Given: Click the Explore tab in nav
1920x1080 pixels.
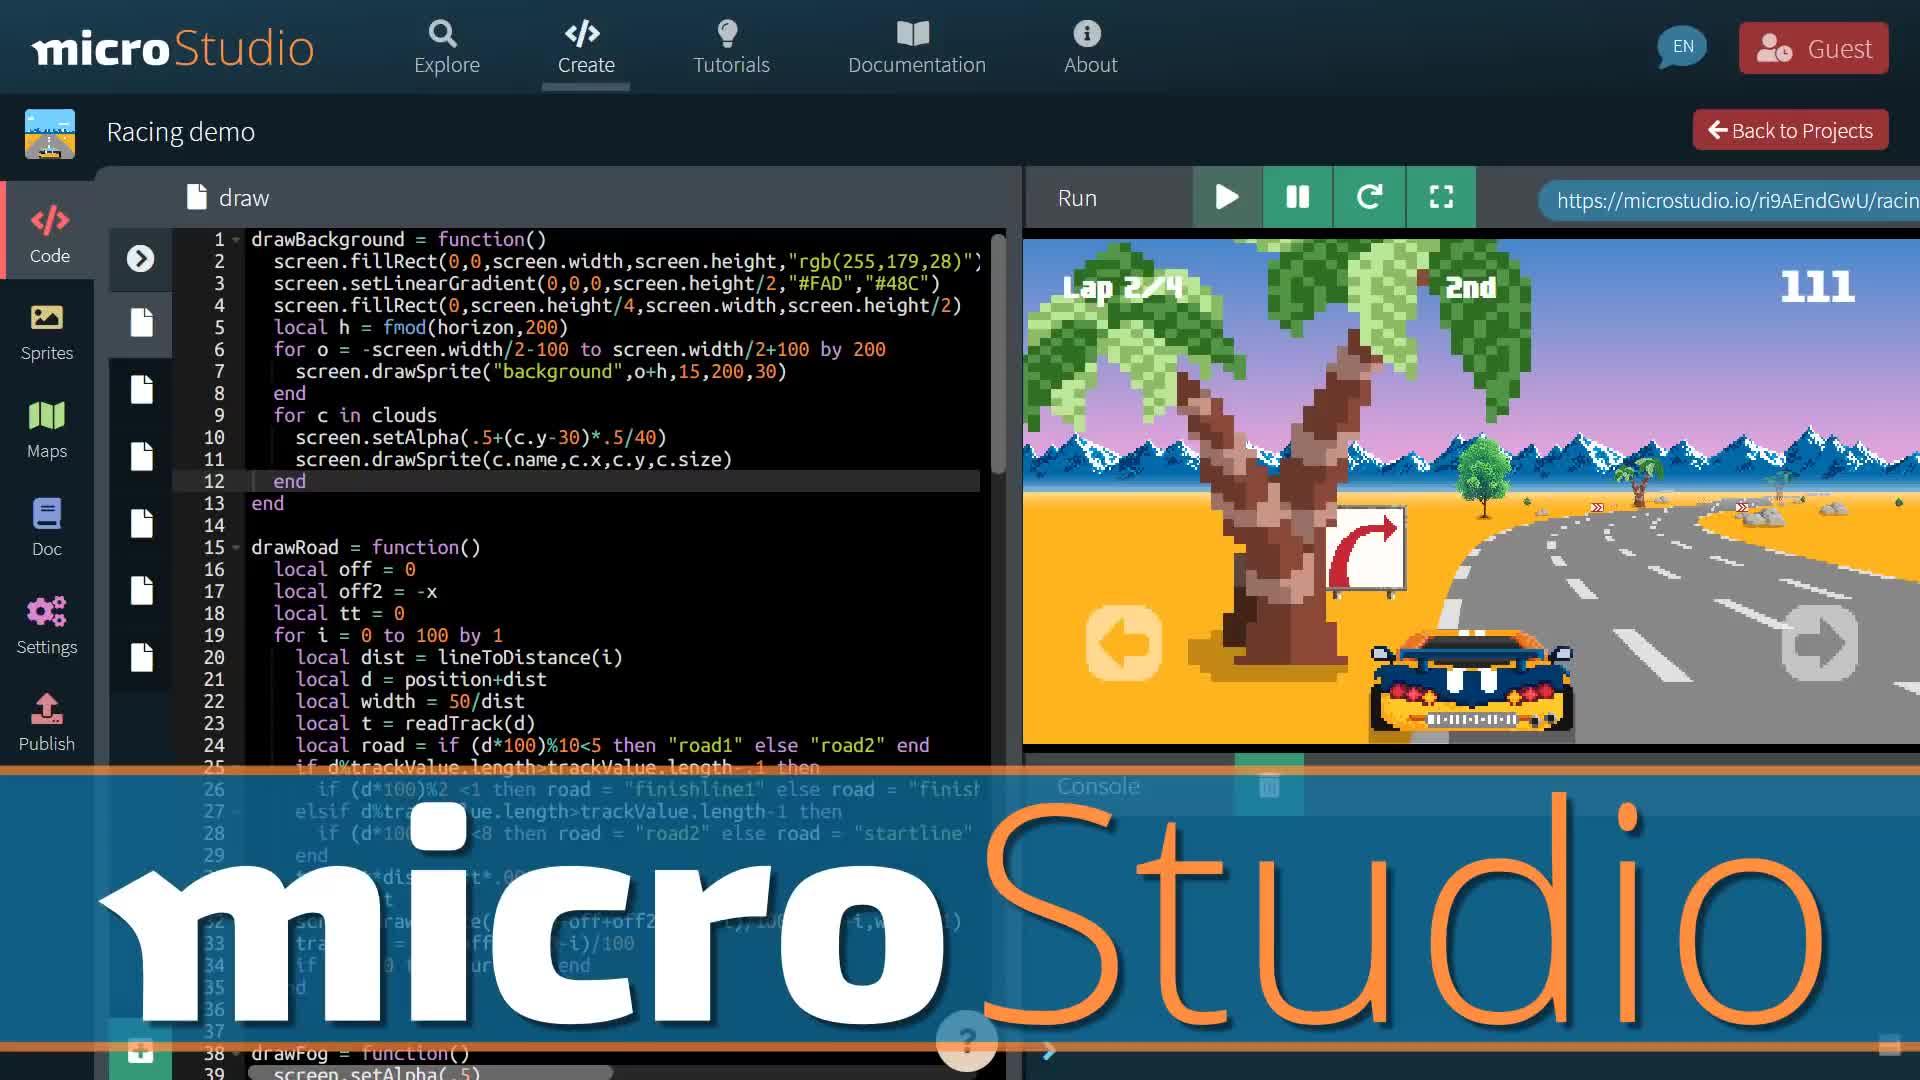Looking at the screenshot, I should (446, 46).
